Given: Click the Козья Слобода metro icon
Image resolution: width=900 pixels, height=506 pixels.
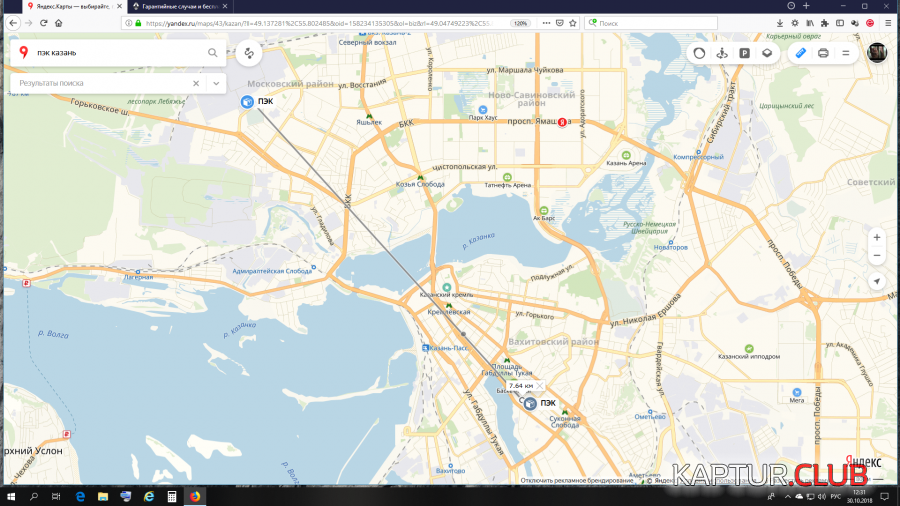Looking at the screenshot, I should coord(420,178).
